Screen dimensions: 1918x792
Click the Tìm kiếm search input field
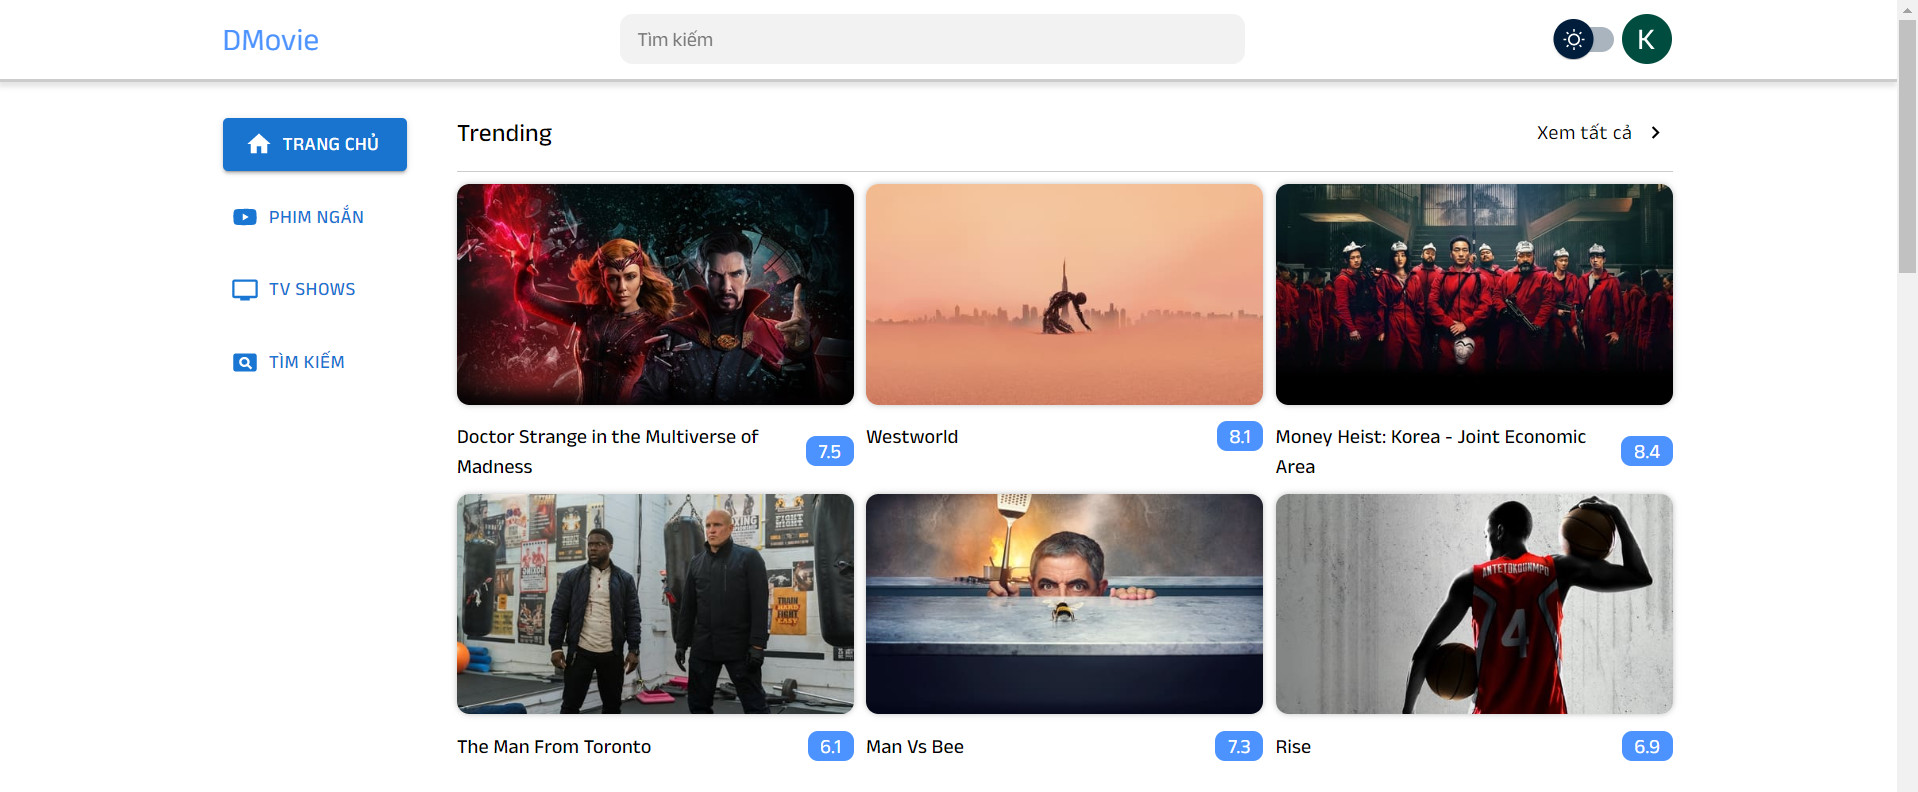click(932, 39)
